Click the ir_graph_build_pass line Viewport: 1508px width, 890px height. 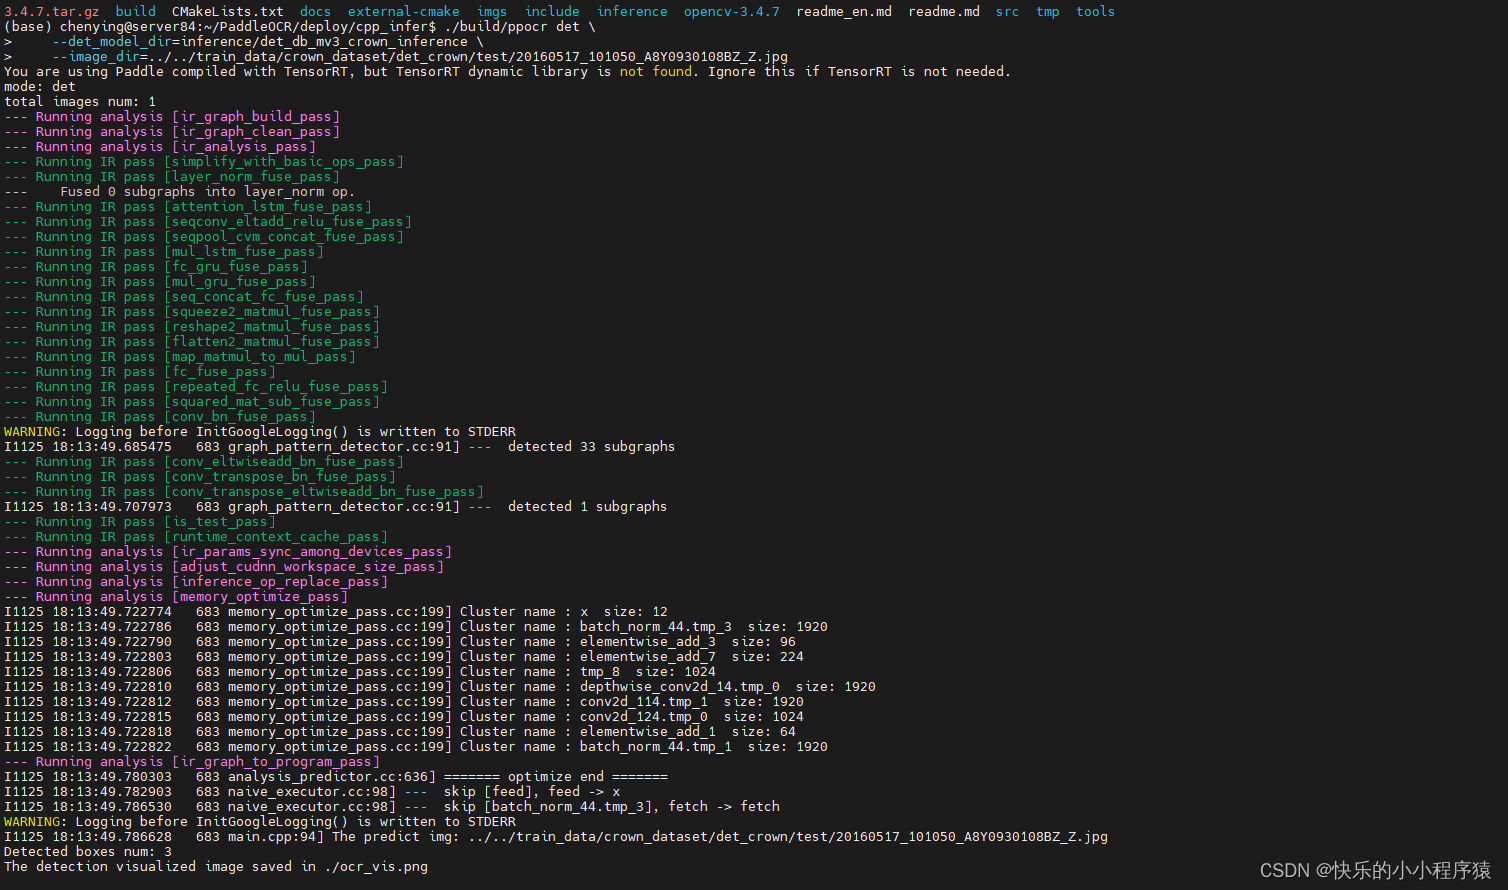tap(172, 117)
